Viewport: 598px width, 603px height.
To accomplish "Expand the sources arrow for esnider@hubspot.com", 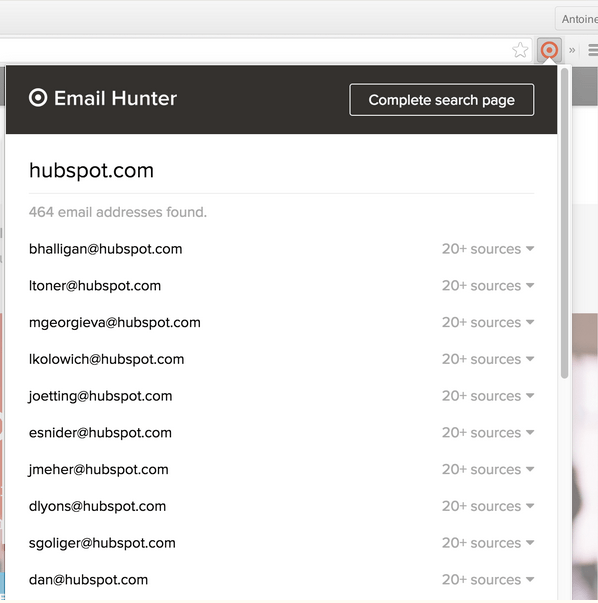I will (530, 433).
